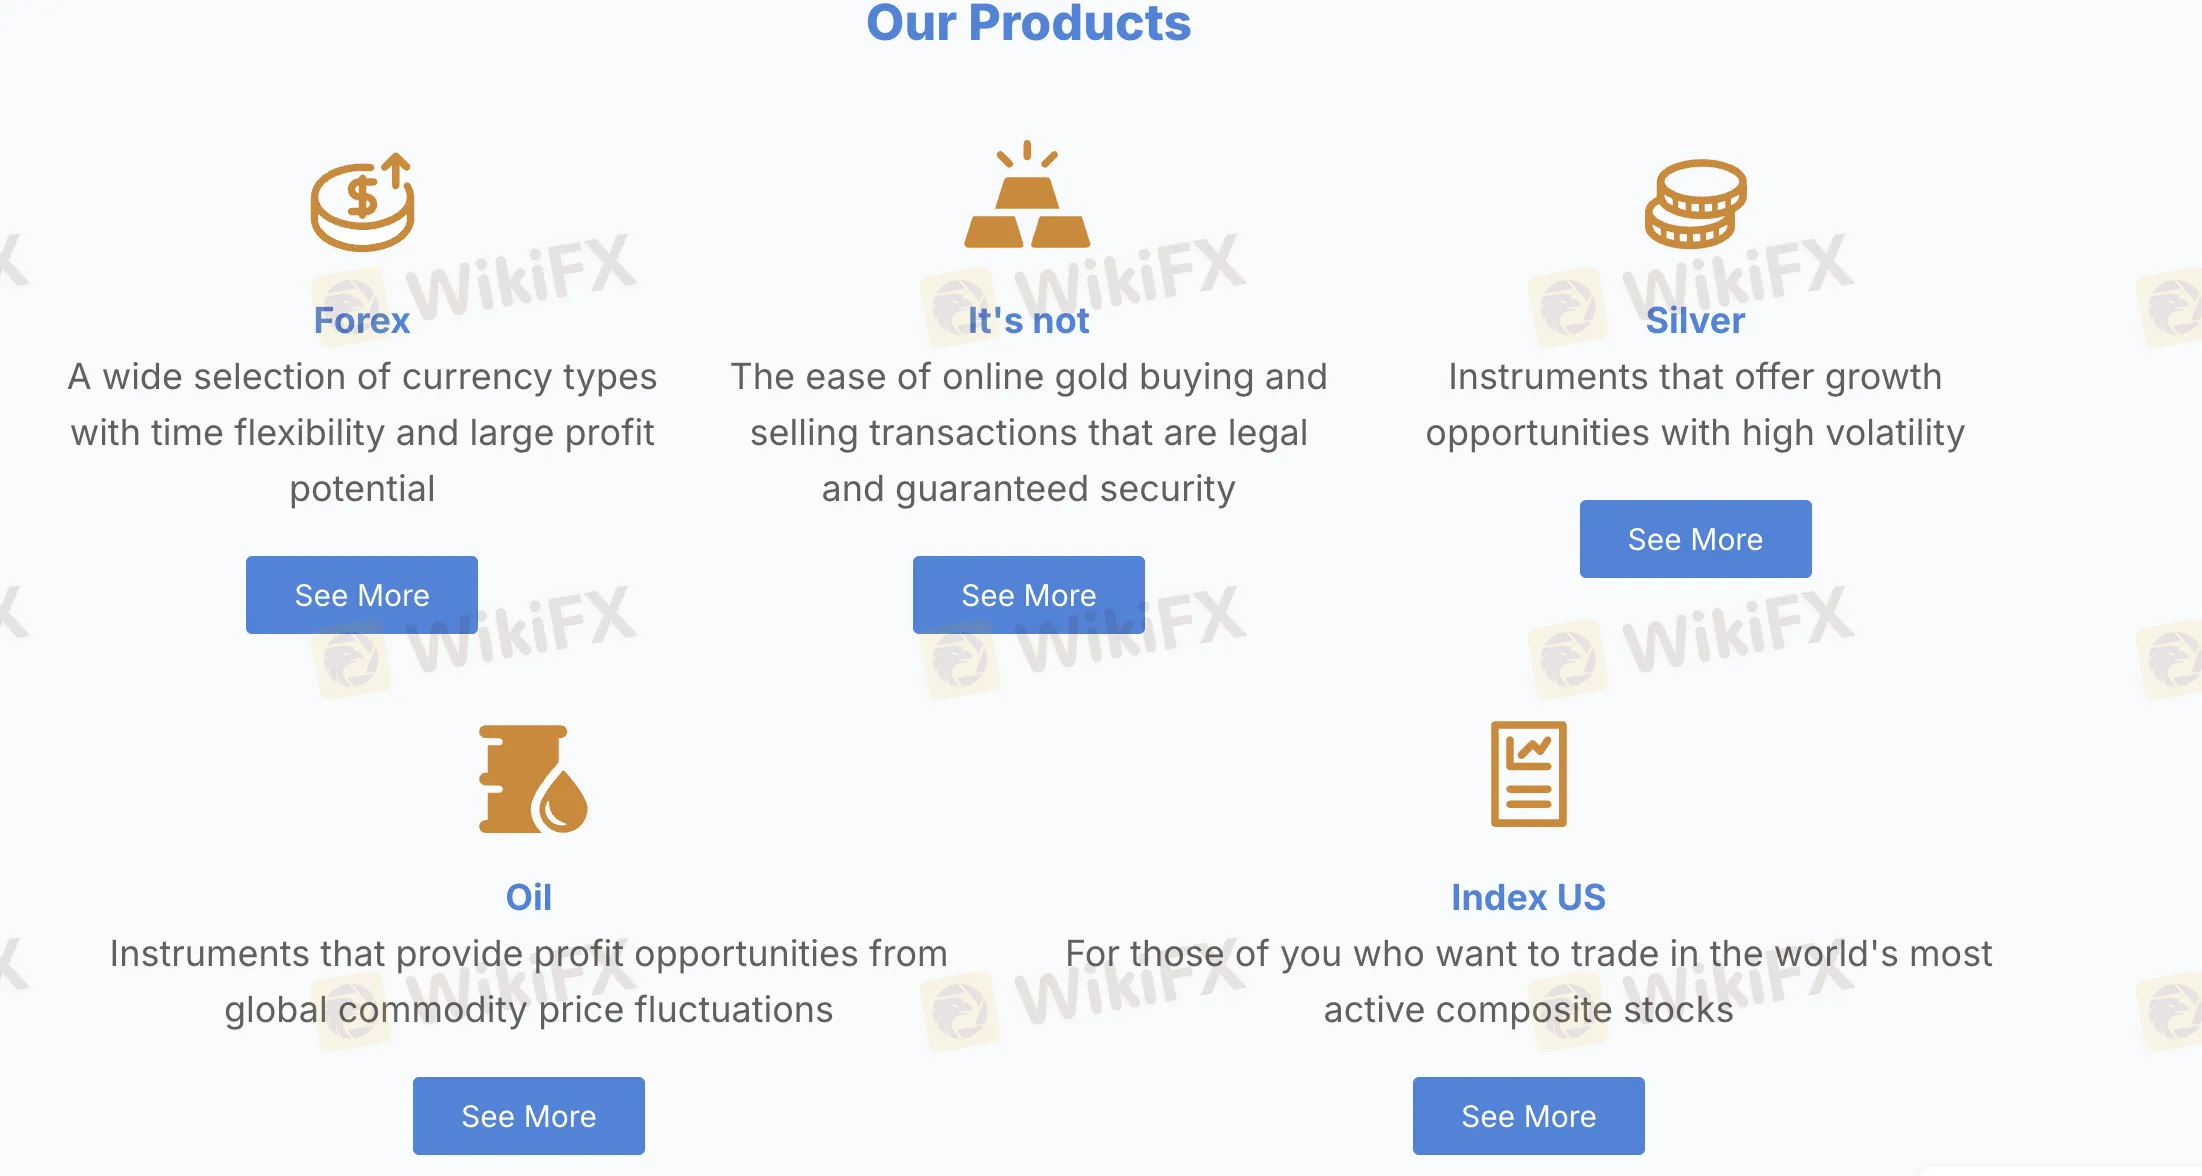Screen dimensions: 2202x1176
Task: Click the Oil barrel icon
Action: (x=532, y=778)
